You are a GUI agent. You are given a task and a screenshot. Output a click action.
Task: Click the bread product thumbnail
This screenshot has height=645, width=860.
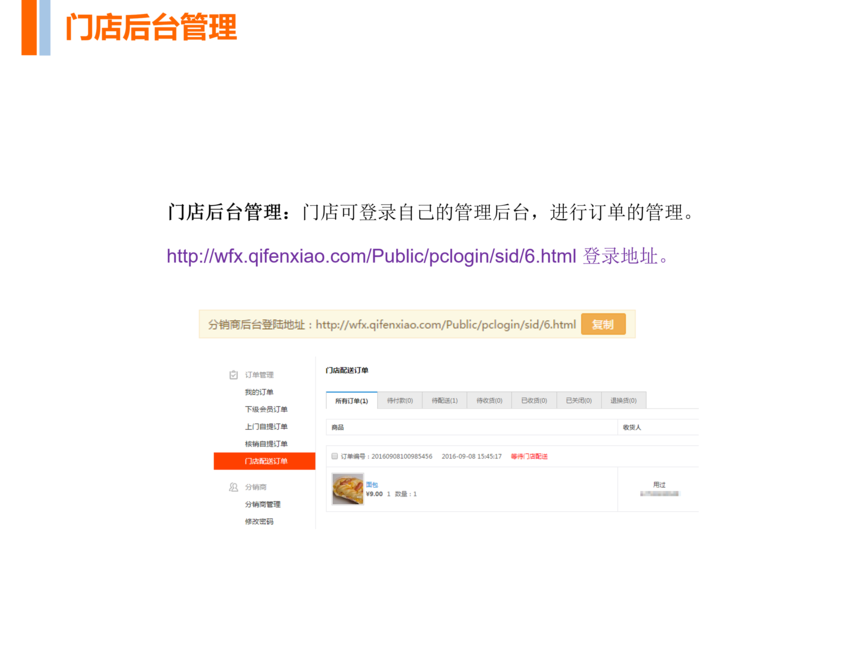(x=348, y=489)
